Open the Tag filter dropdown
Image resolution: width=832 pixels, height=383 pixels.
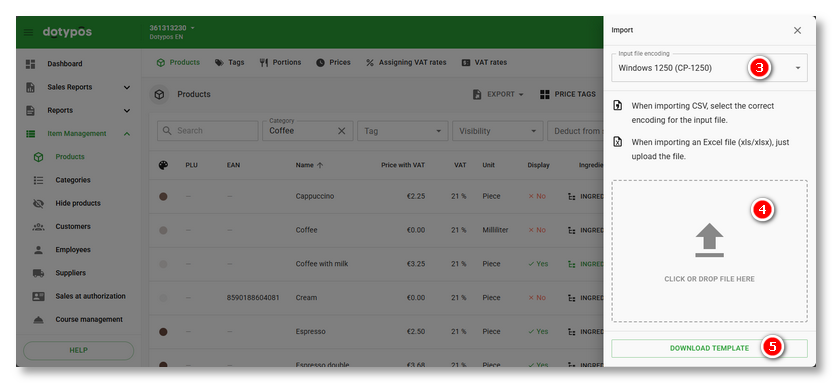pyautogui.click(x=403, y=130)
